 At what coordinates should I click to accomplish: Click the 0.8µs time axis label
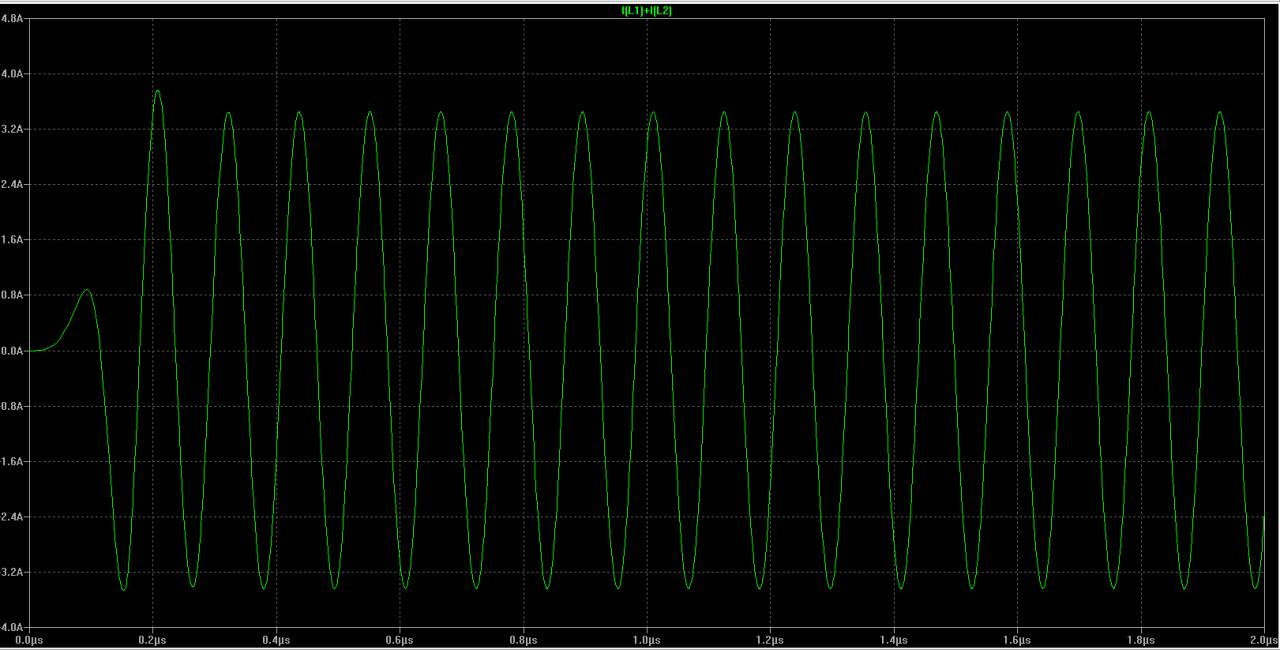coord(523,639)
